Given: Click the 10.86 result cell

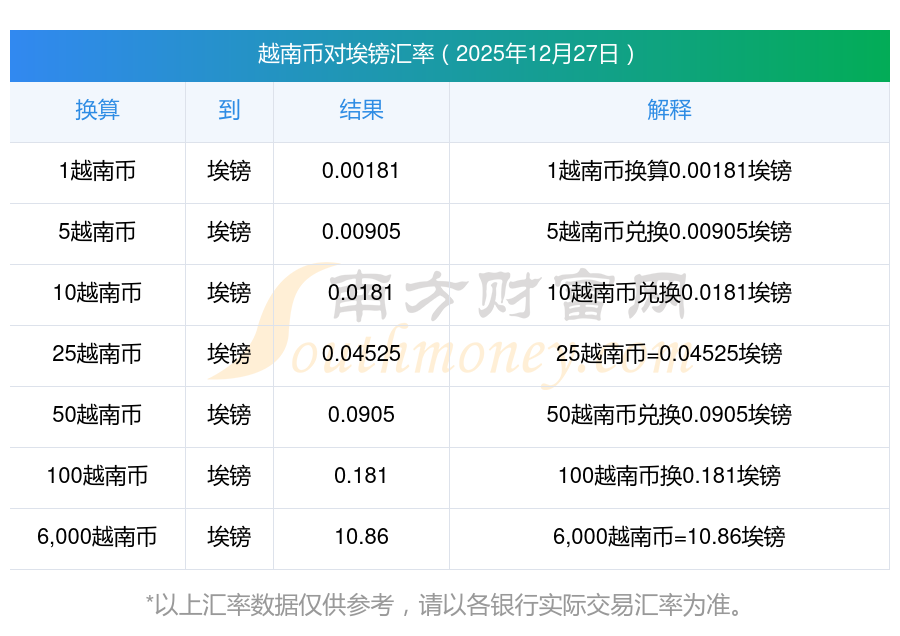Looking at the screenshot, I should coord(361,537).
